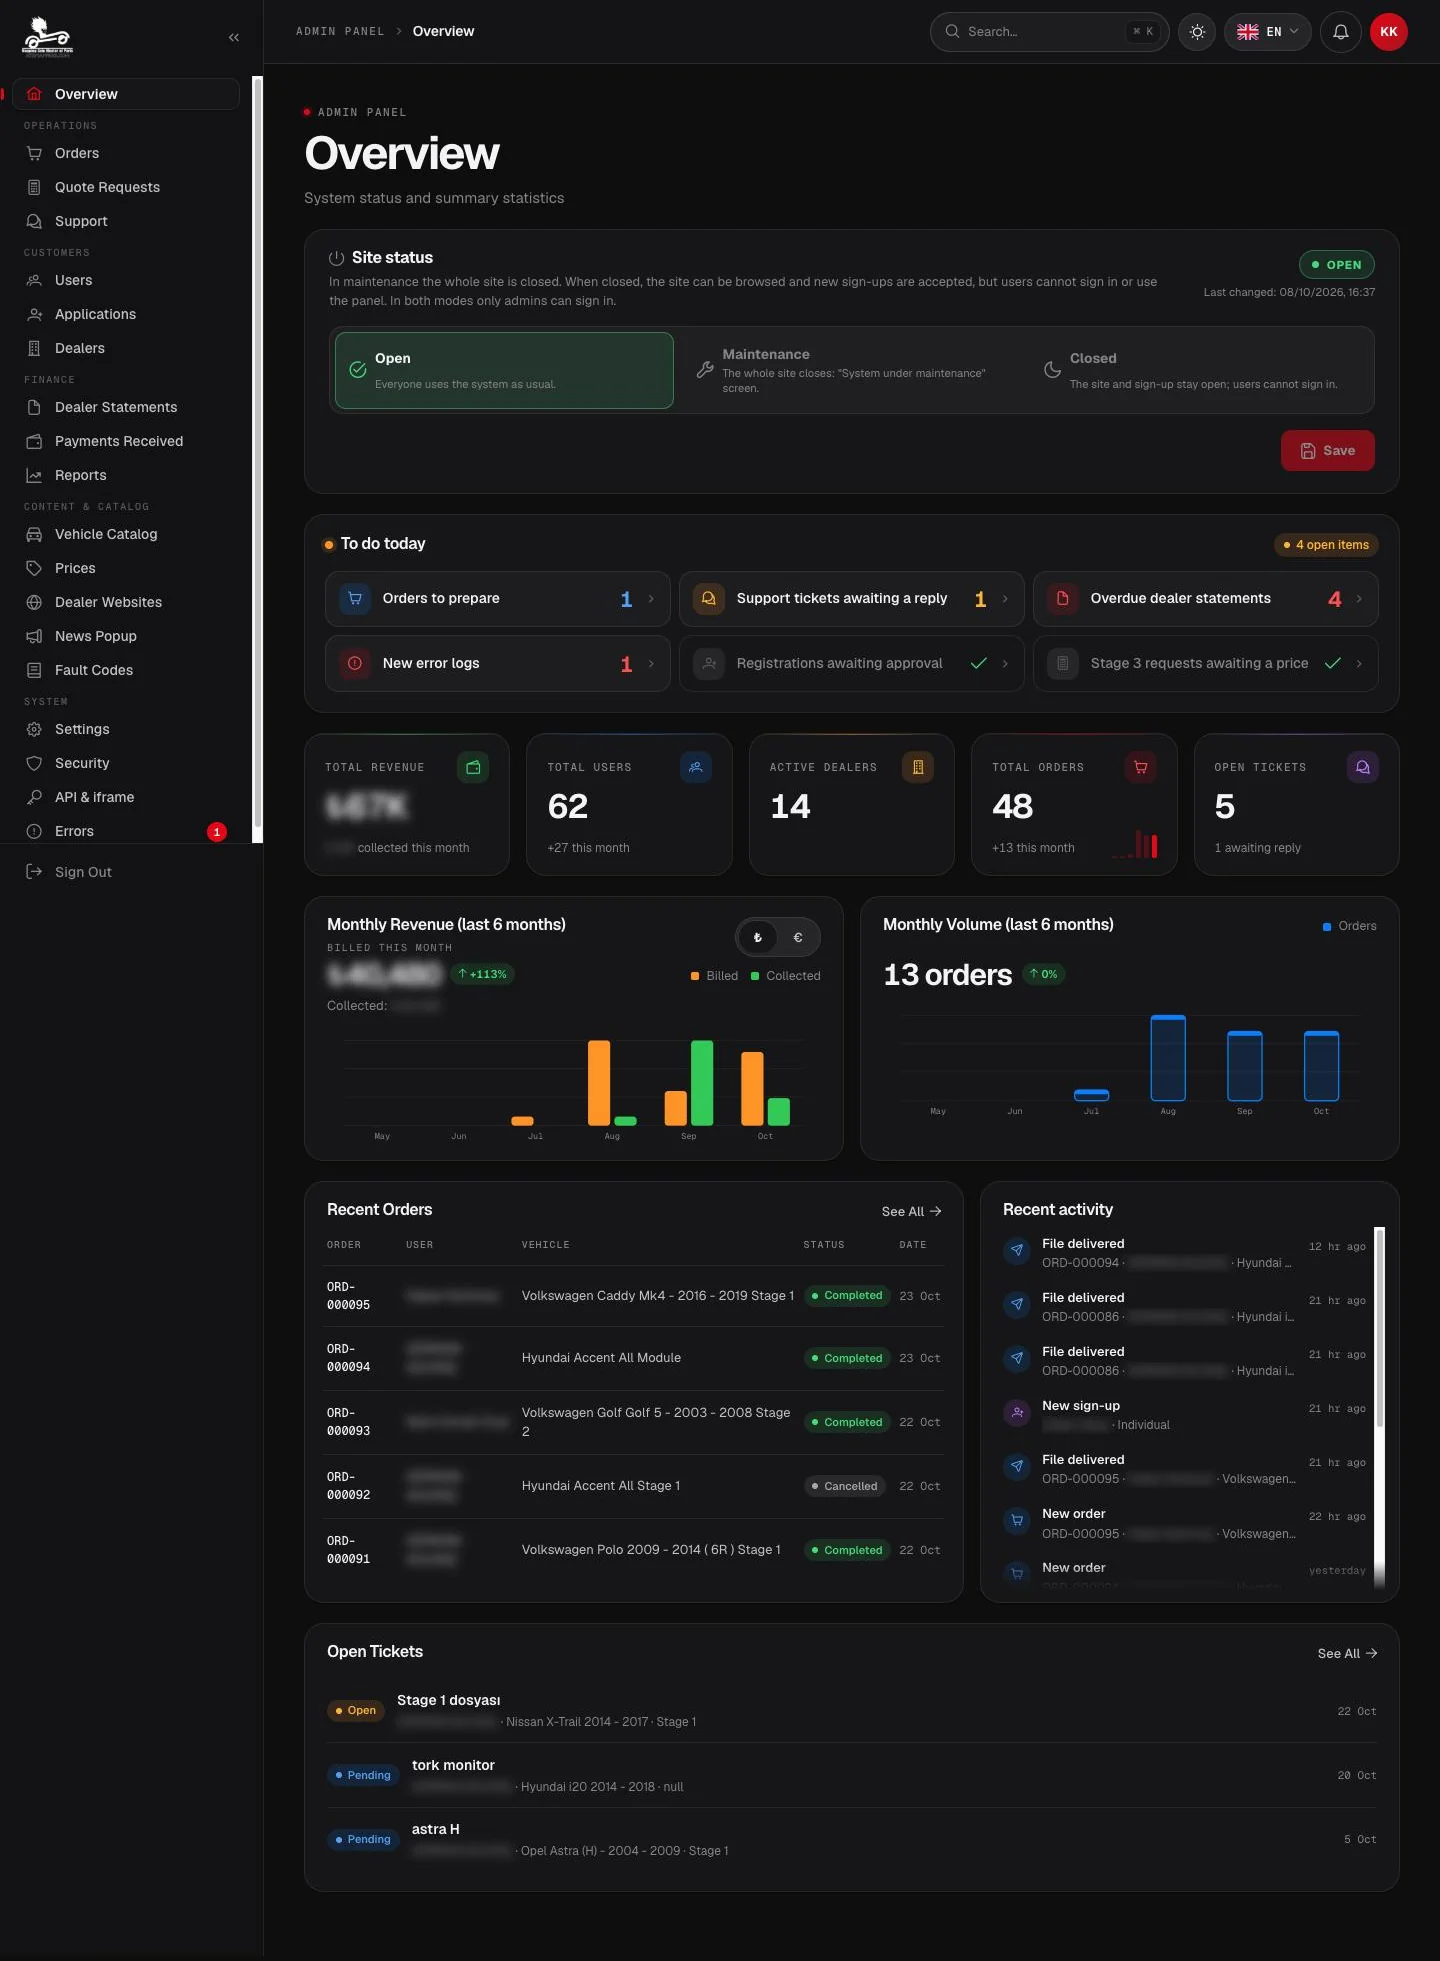The height and width of the screenshot is (1961, 1440).
Task: Click the Open Tickets chat icon
Action: click(x=1363, y=767)
